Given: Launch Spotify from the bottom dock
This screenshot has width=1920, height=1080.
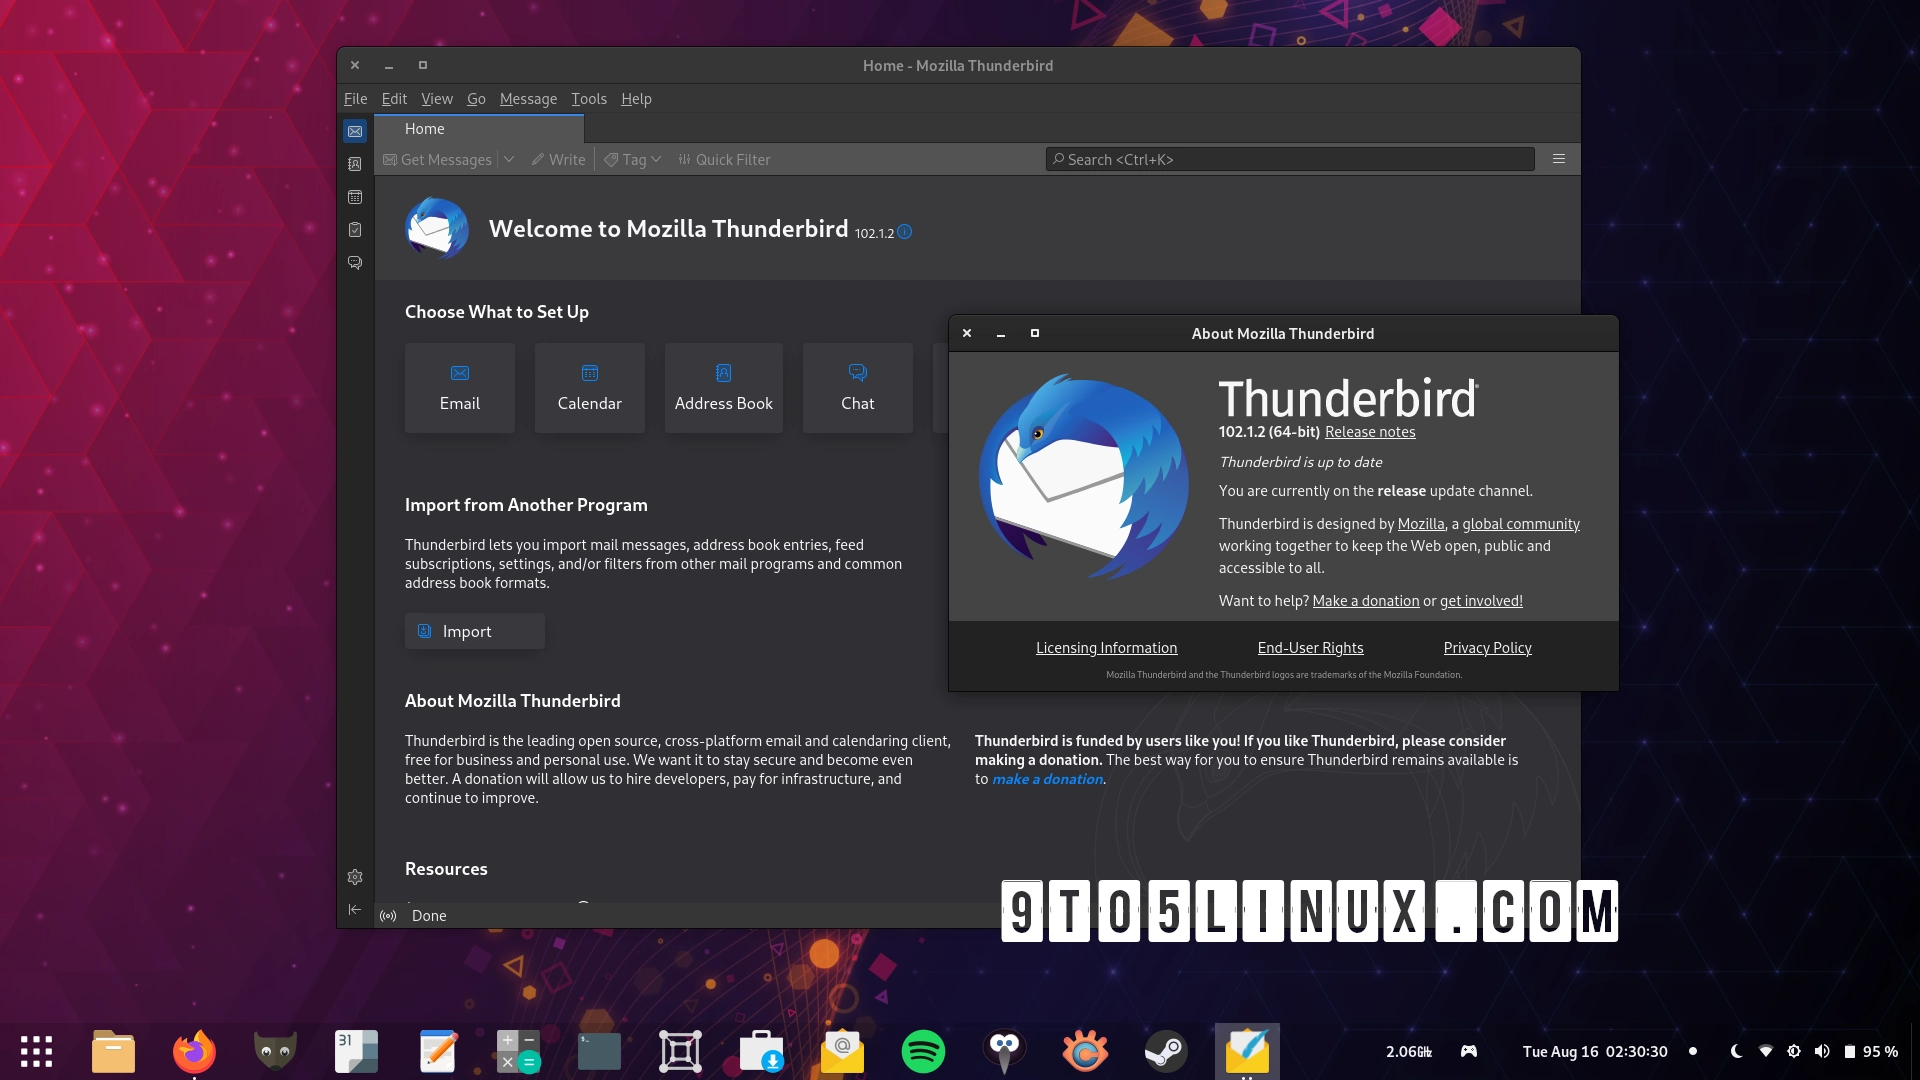Looking at the screenshot, I should (x=924, y=1051).
